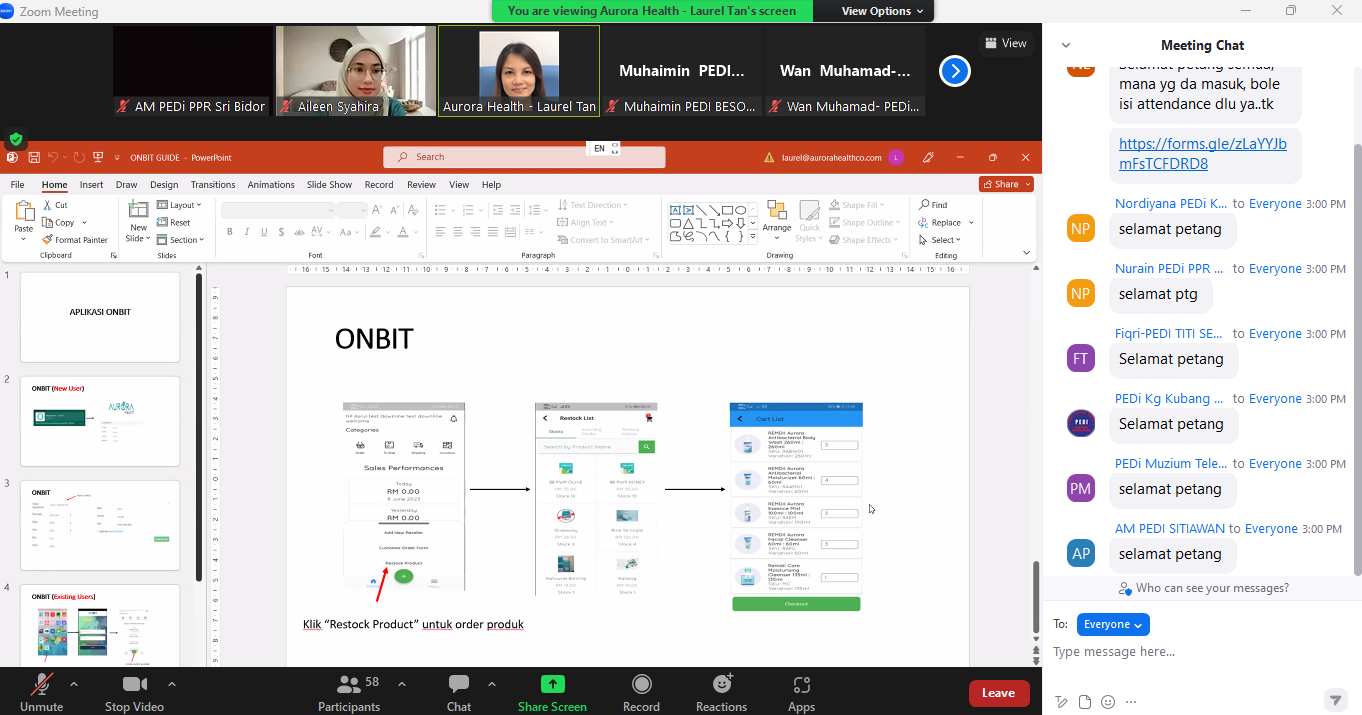The width and height of the screenshot is (1362, 715).
Task: Click the Arrange icon in Drawing group
Action: (x=778, y=210)
